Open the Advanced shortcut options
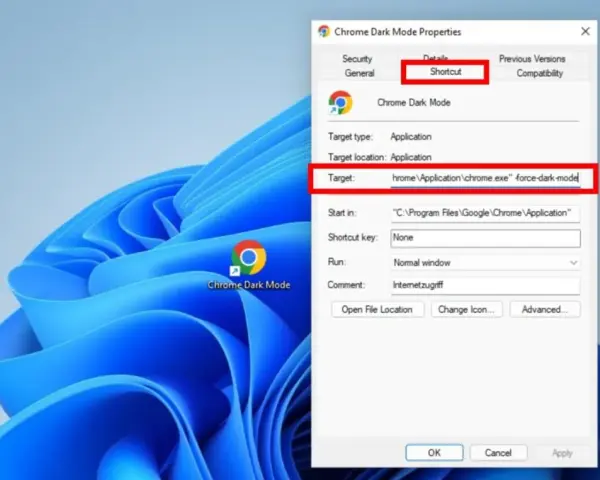The image size is (600, 480). click(x=545, y=309)
